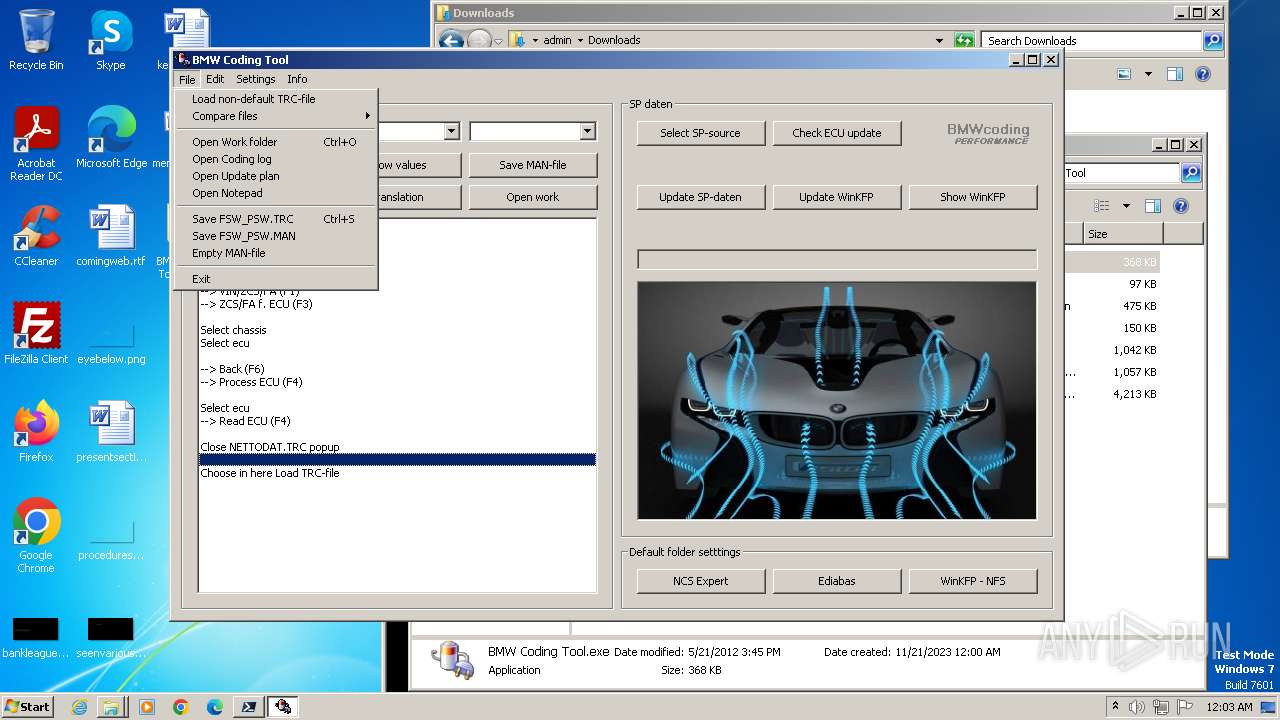Viewport: 1280px width, 720px height.
Task: Click the Action Center flag icon
Action: point(1185,707)
